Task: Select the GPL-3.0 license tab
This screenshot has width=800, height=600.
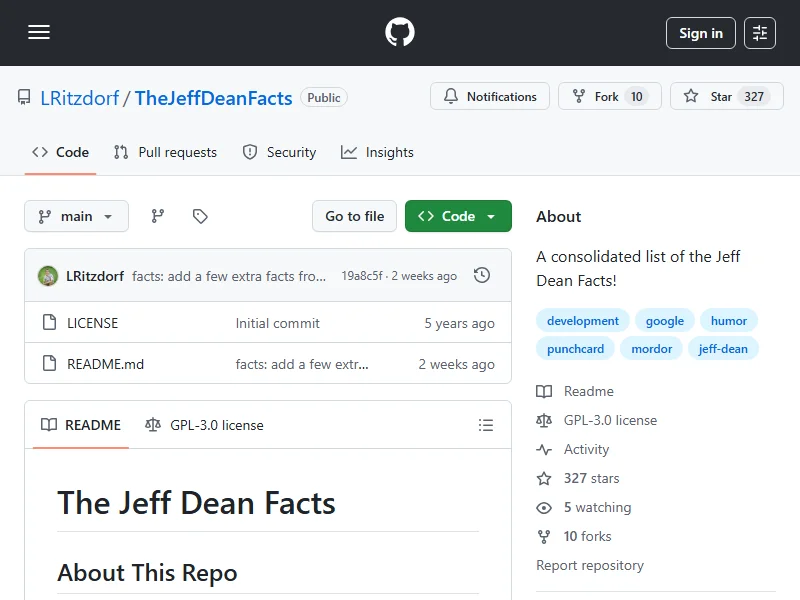Action: 204,425
